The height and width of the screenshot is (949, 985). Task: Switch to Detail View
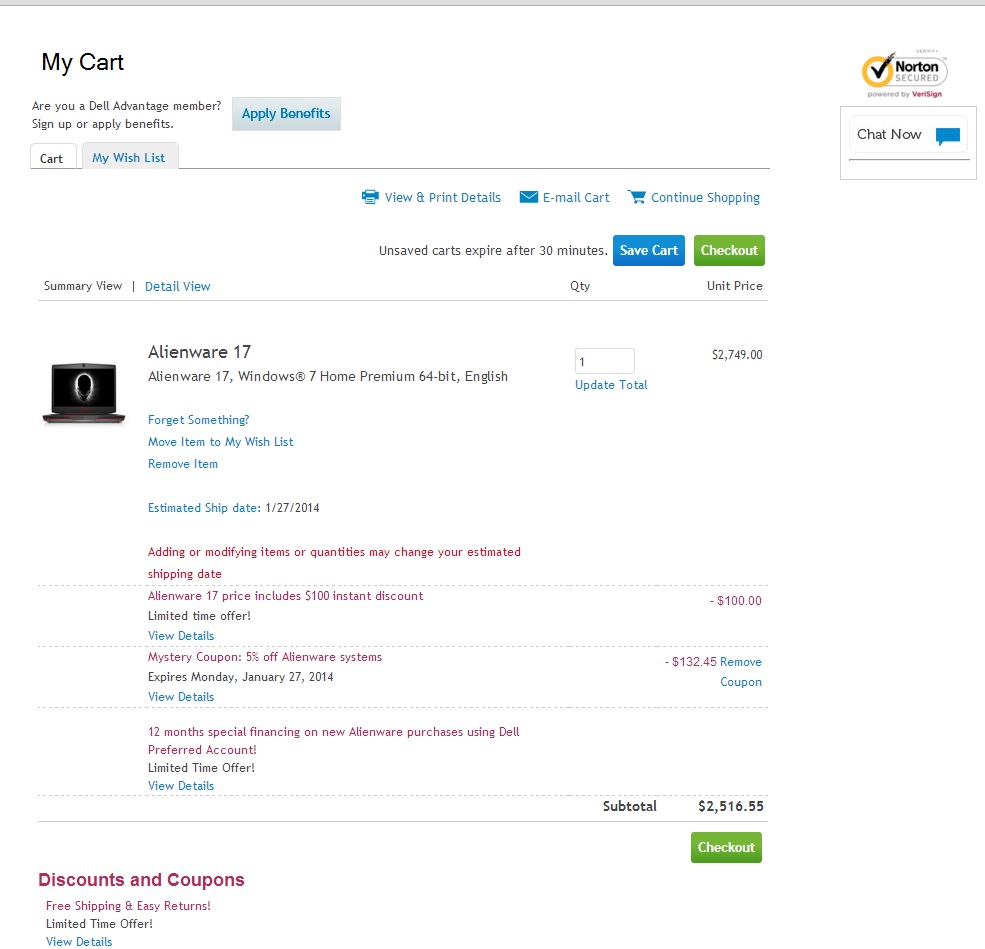click(x=178, y=286)
